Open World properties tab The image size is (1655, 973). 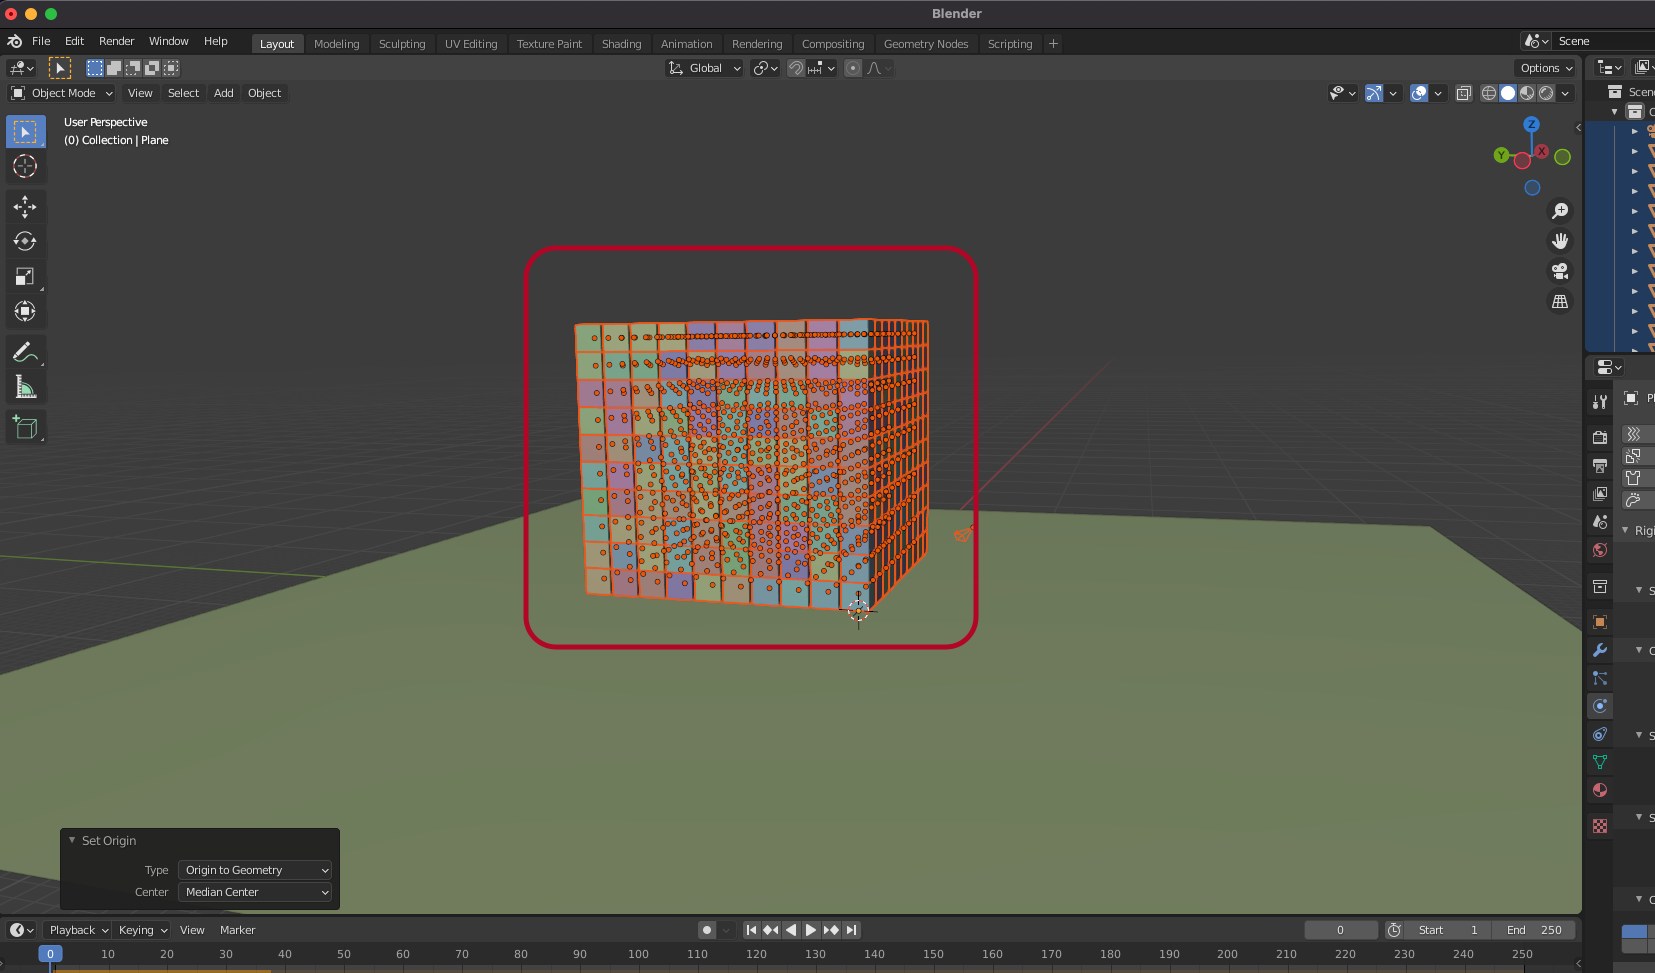(x=1600, y=549)
